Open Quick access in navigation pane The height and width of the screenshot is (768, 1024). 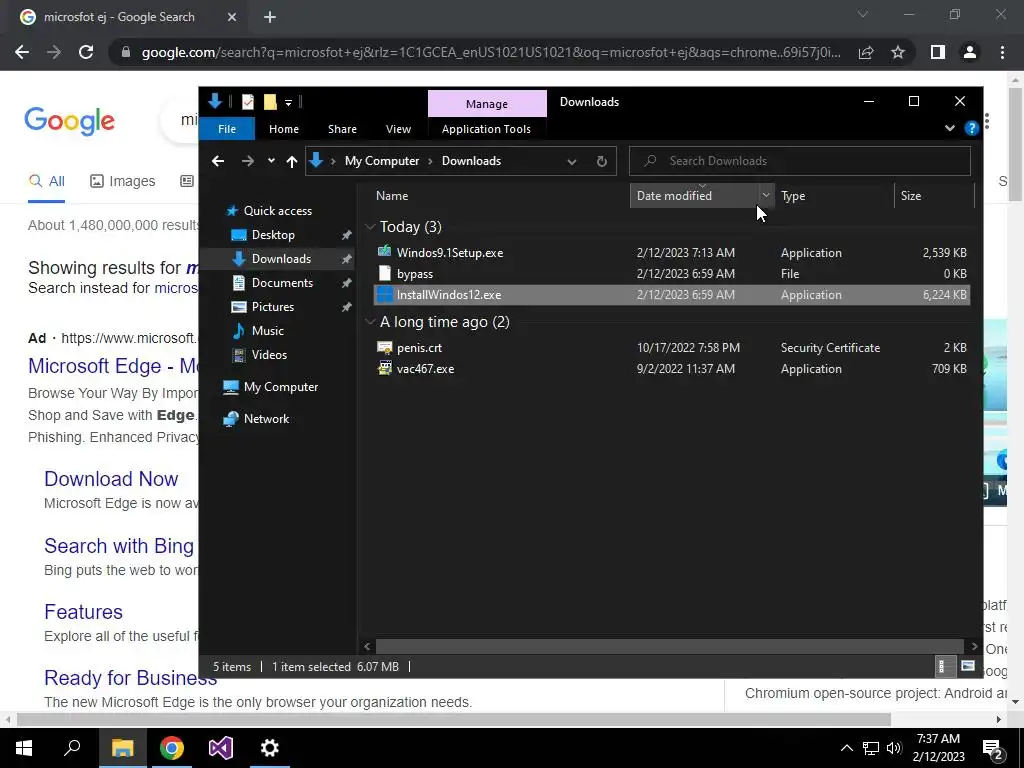click(x=278, y=211)
